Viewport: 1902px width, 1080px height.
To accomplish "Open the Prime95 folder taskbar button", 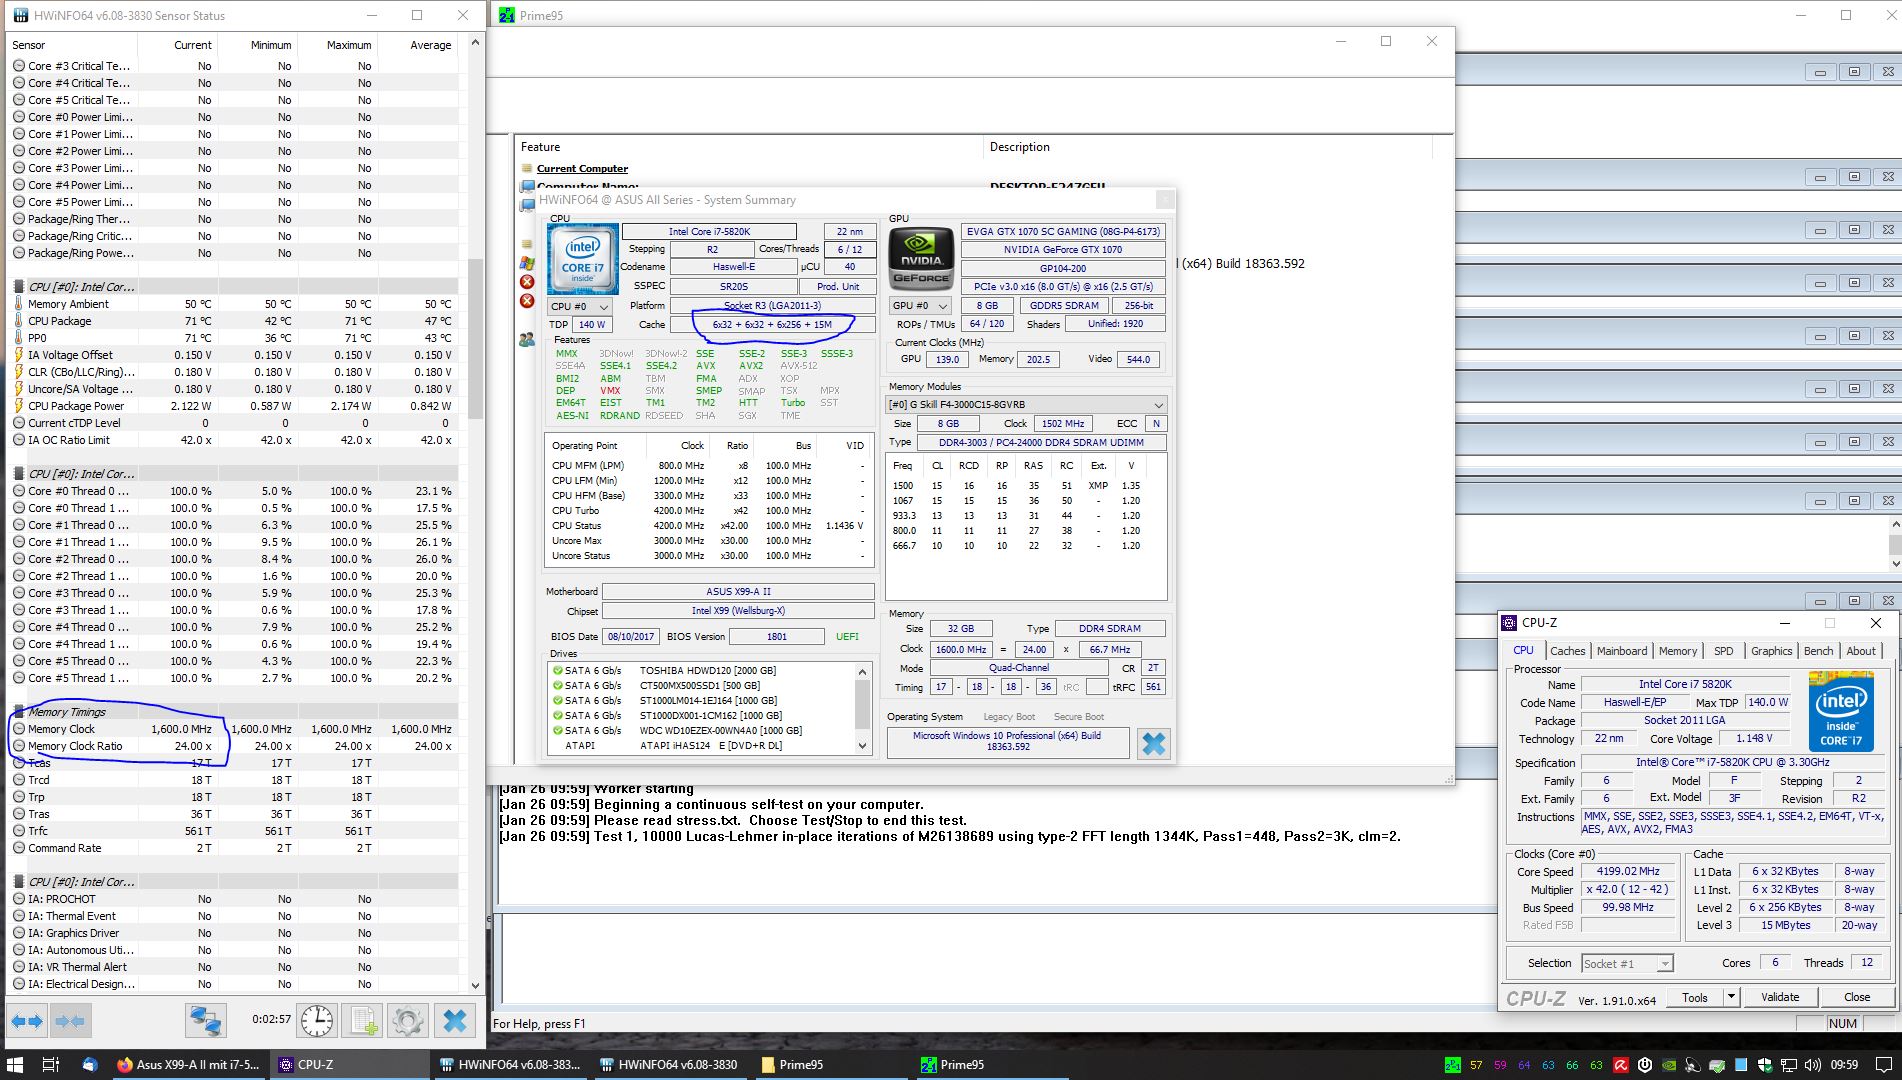I will click(831, 1064).
